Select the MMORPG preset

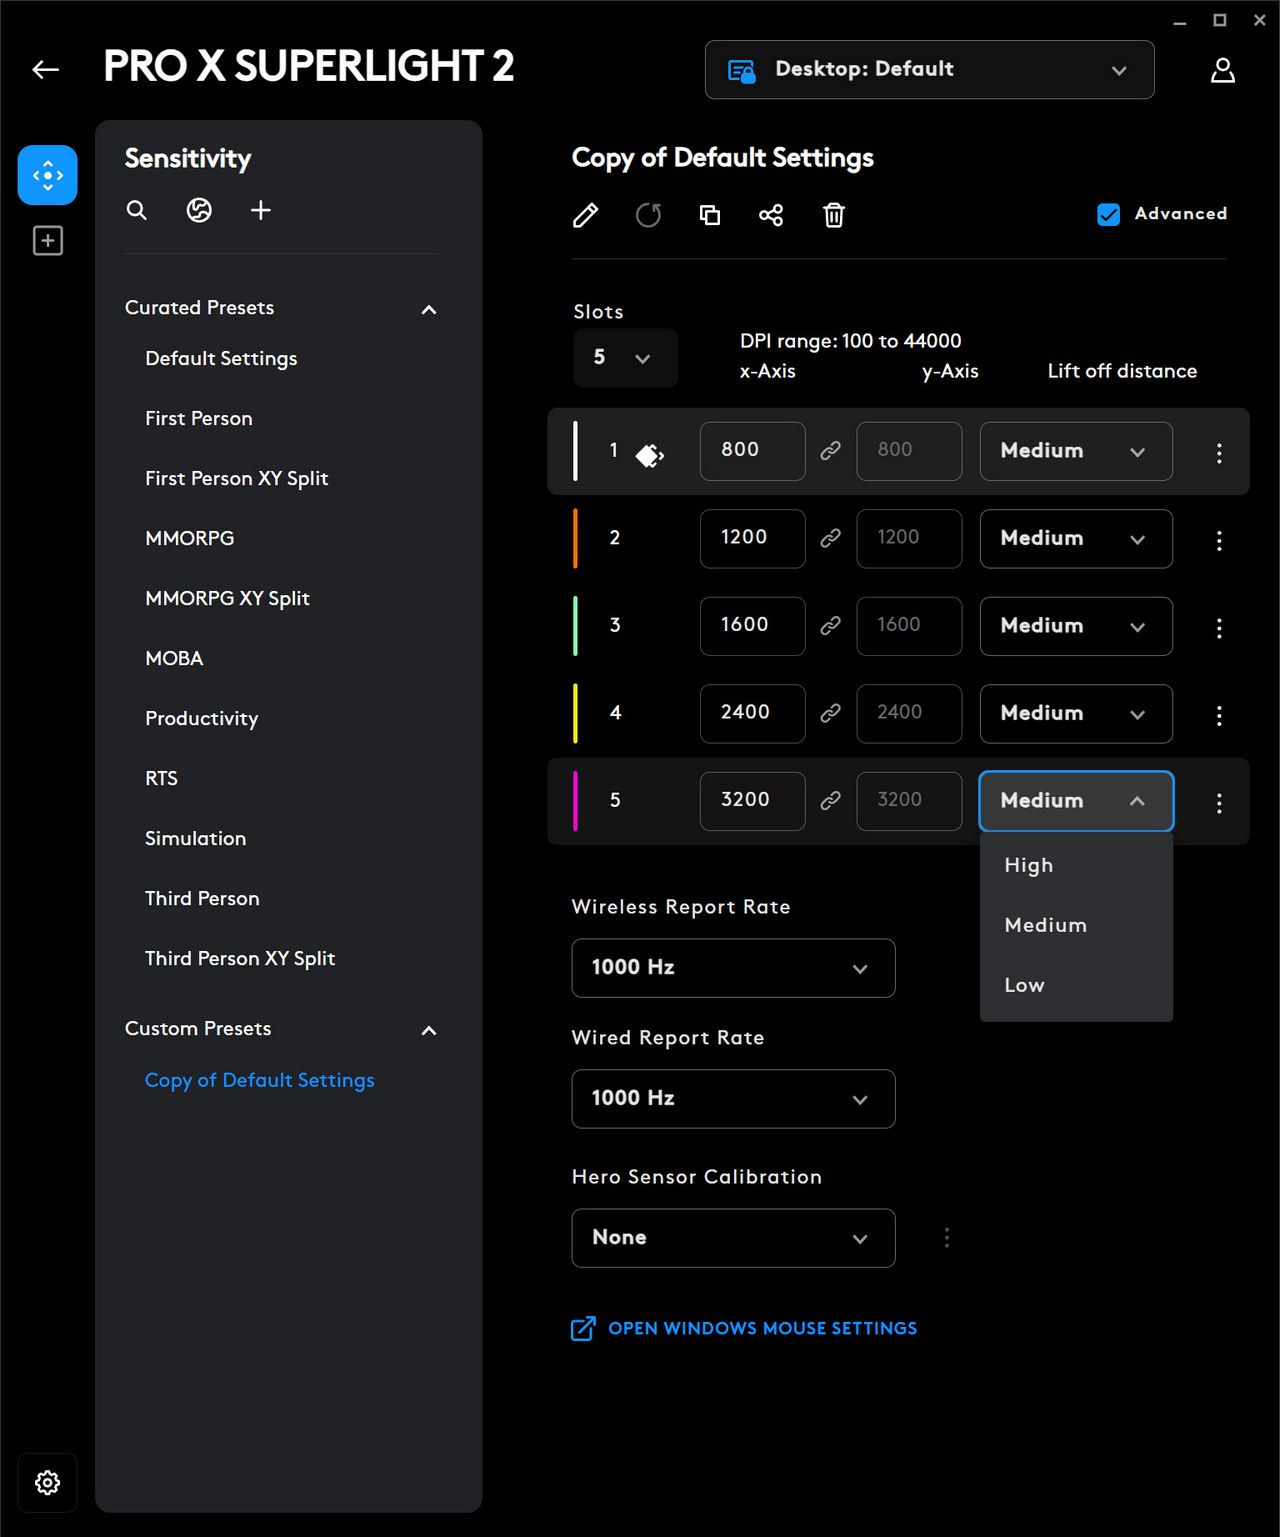(x=189, y=538)
